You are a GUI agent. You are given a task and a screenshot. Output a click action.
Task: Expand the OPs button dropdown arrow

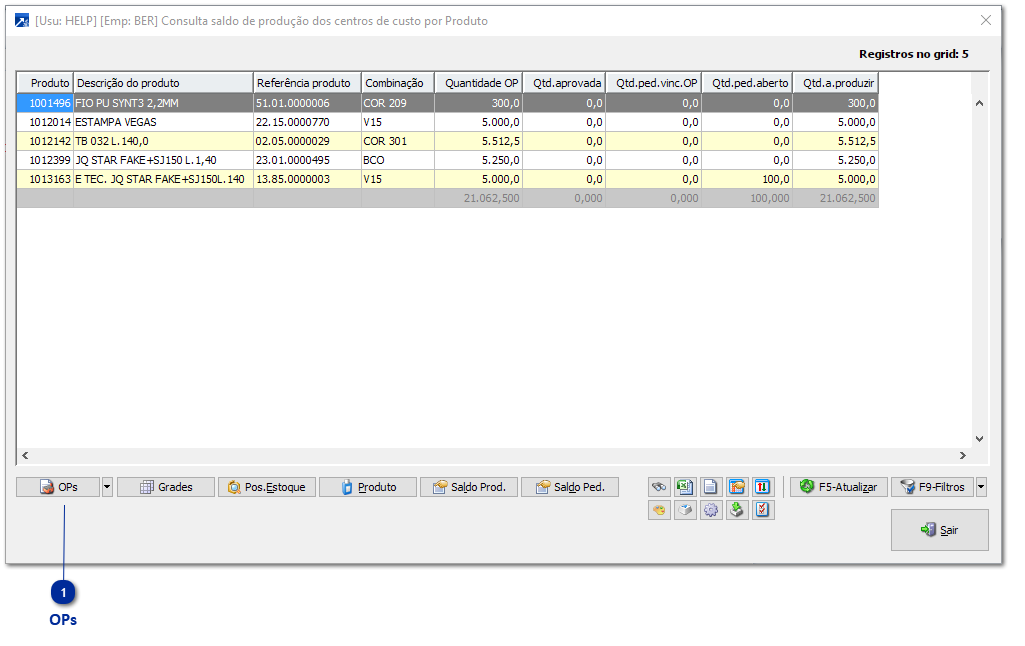click(107, 487)
